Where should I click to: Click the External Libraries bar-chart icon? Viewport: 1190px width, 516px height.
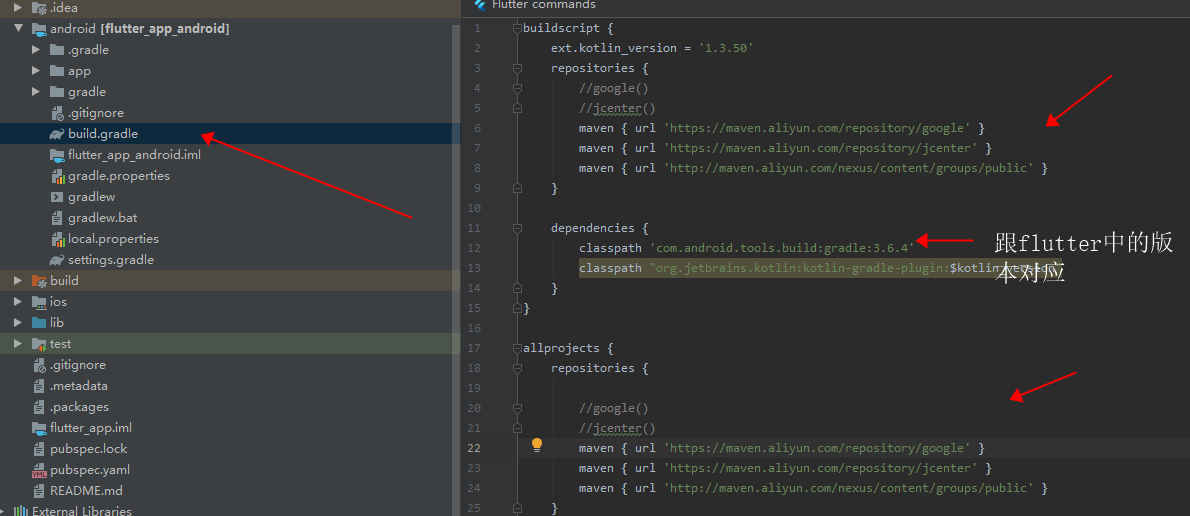(21, 511)
